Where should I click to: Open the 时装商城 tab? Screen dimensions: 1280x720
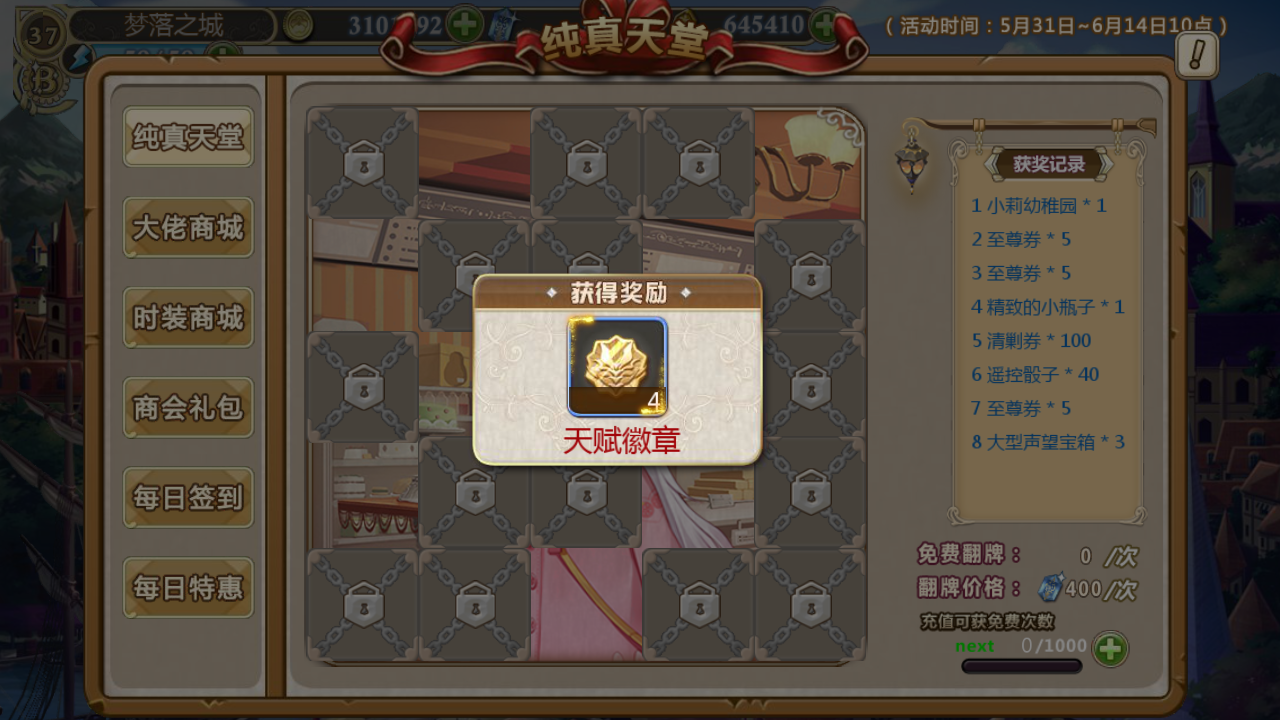(x=188, y=317)
